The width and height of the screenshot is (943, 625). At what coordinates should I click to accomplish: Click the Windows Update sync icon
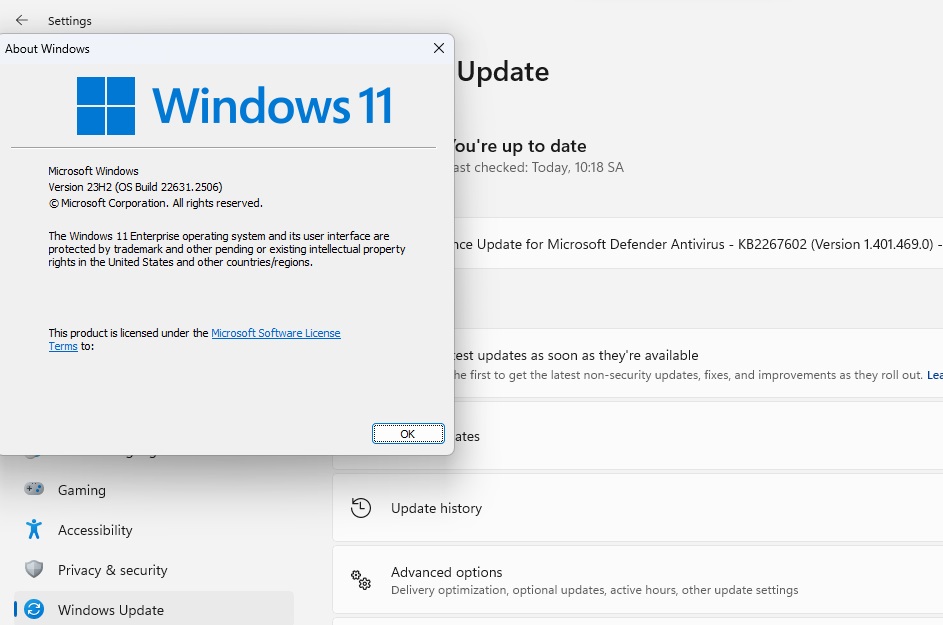pyautogui.click(x=34, y=609)
